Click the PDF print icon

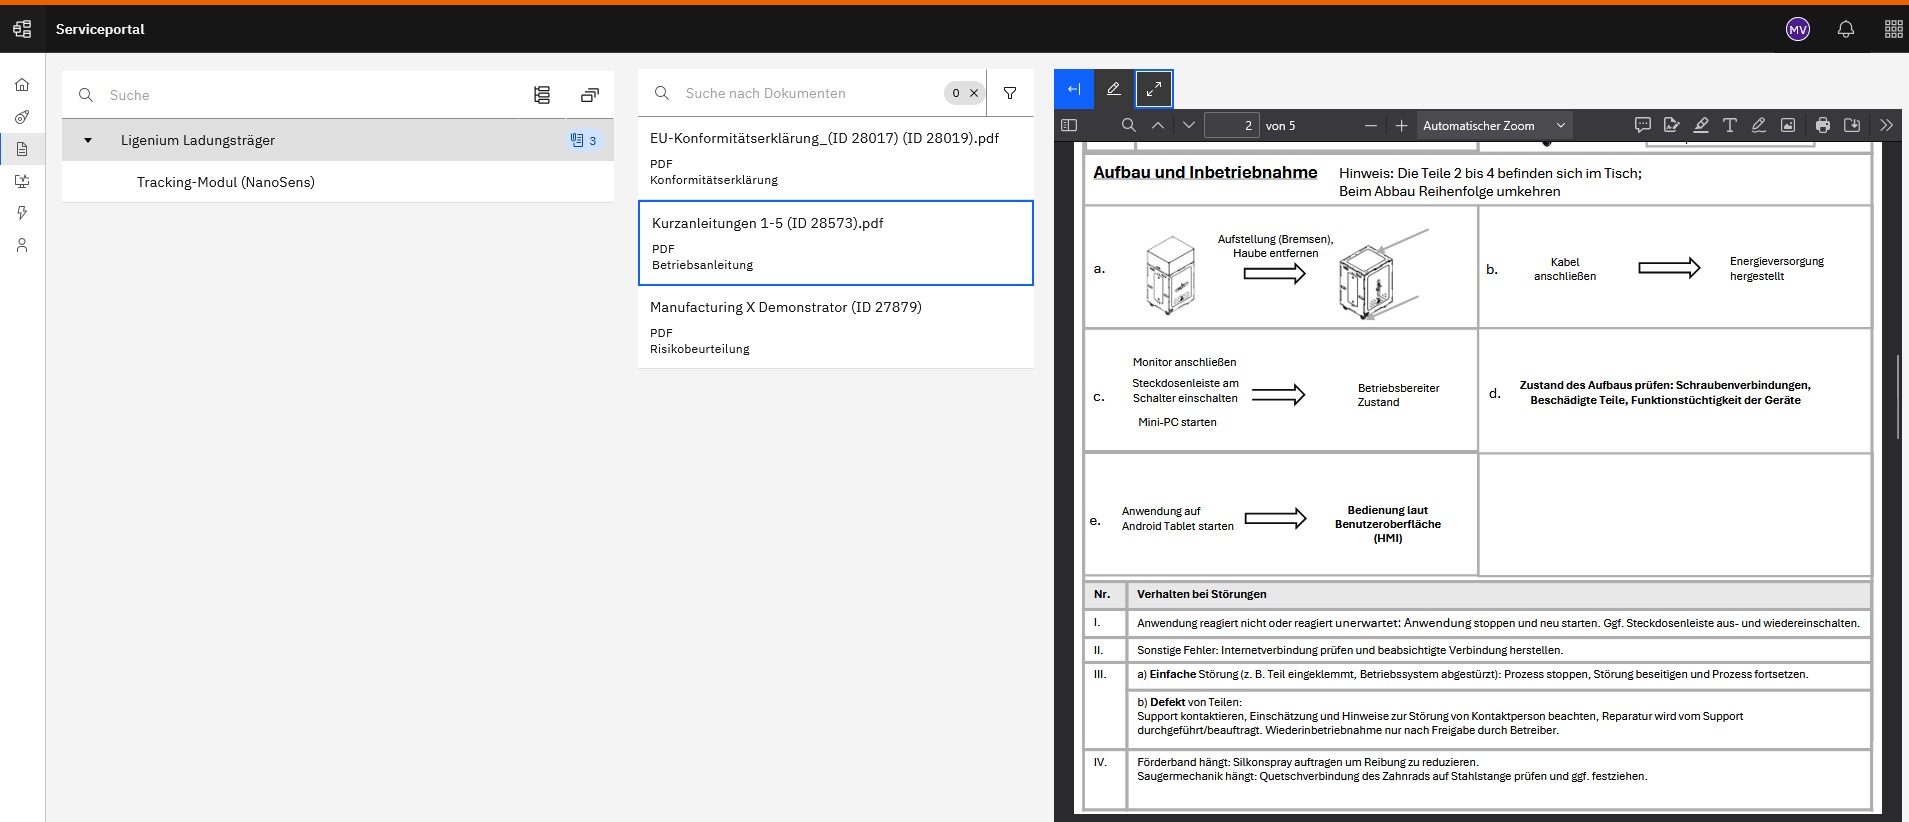1823,125
